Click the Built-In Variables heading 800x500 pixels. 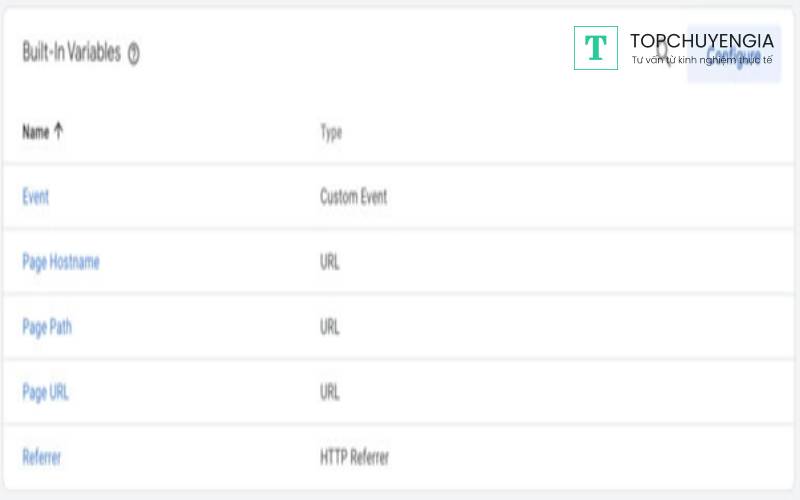(x=71, y=53)
